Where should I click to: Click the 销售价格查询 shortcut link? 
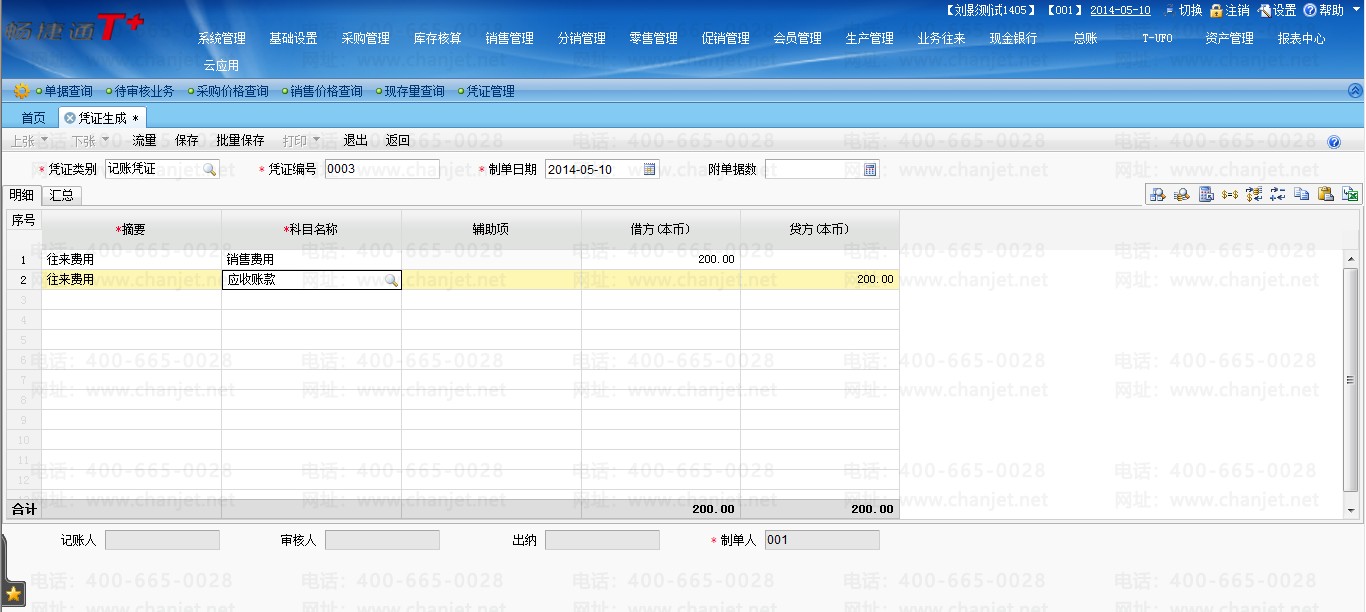326,91
